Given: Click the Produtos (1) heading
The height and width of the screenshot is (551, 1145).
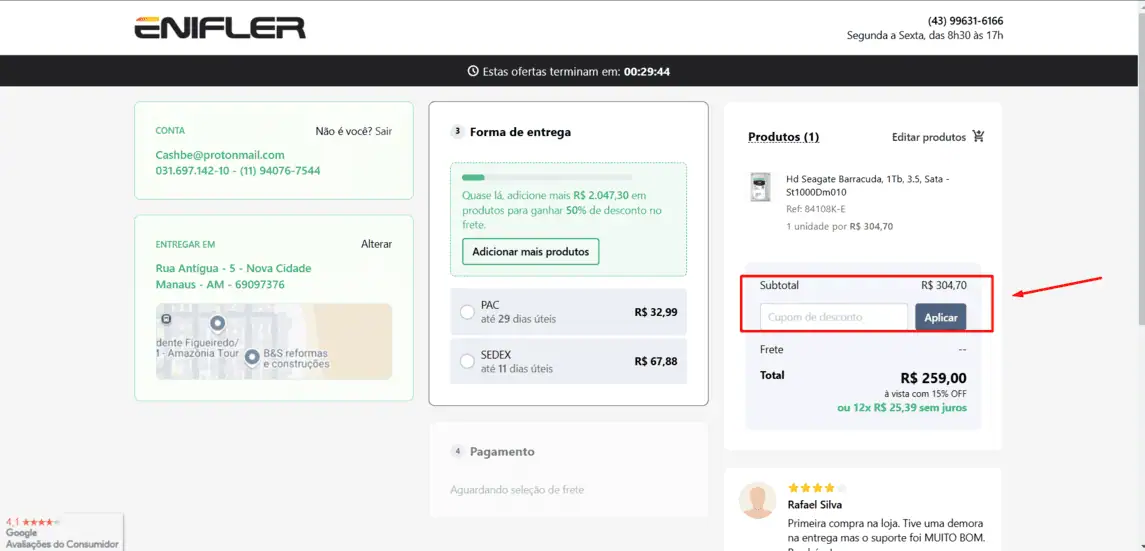Looking at the screenshot, I should tap(784, 137).
